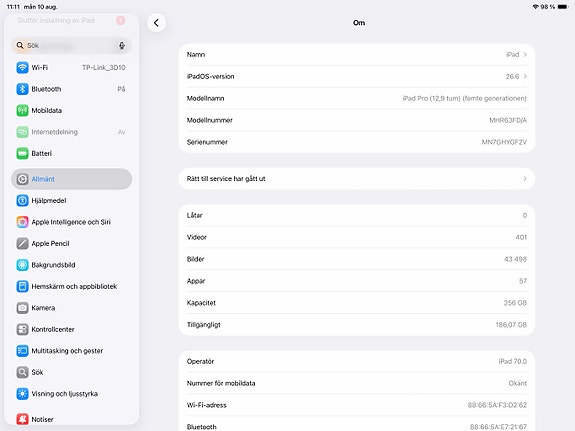Select the Mobildata icon
Screen dimensions: 575x431
[22, 110]
